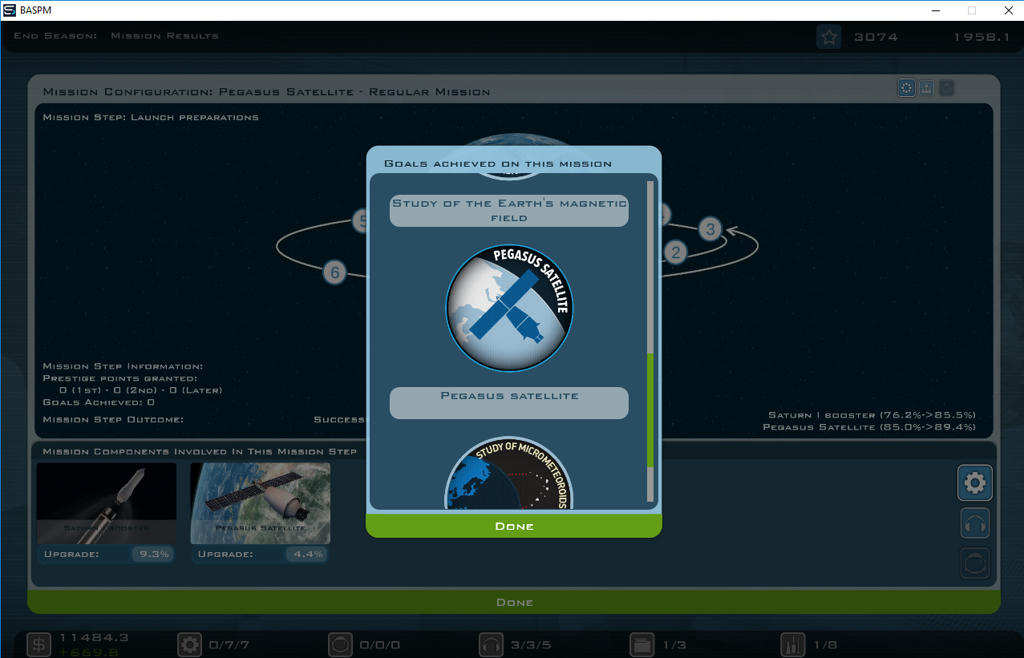The width and height of the screenshot is (1024, 658).
Task: Click the buildings status bar icon beside 1/3
Action: tap(642, 645)
